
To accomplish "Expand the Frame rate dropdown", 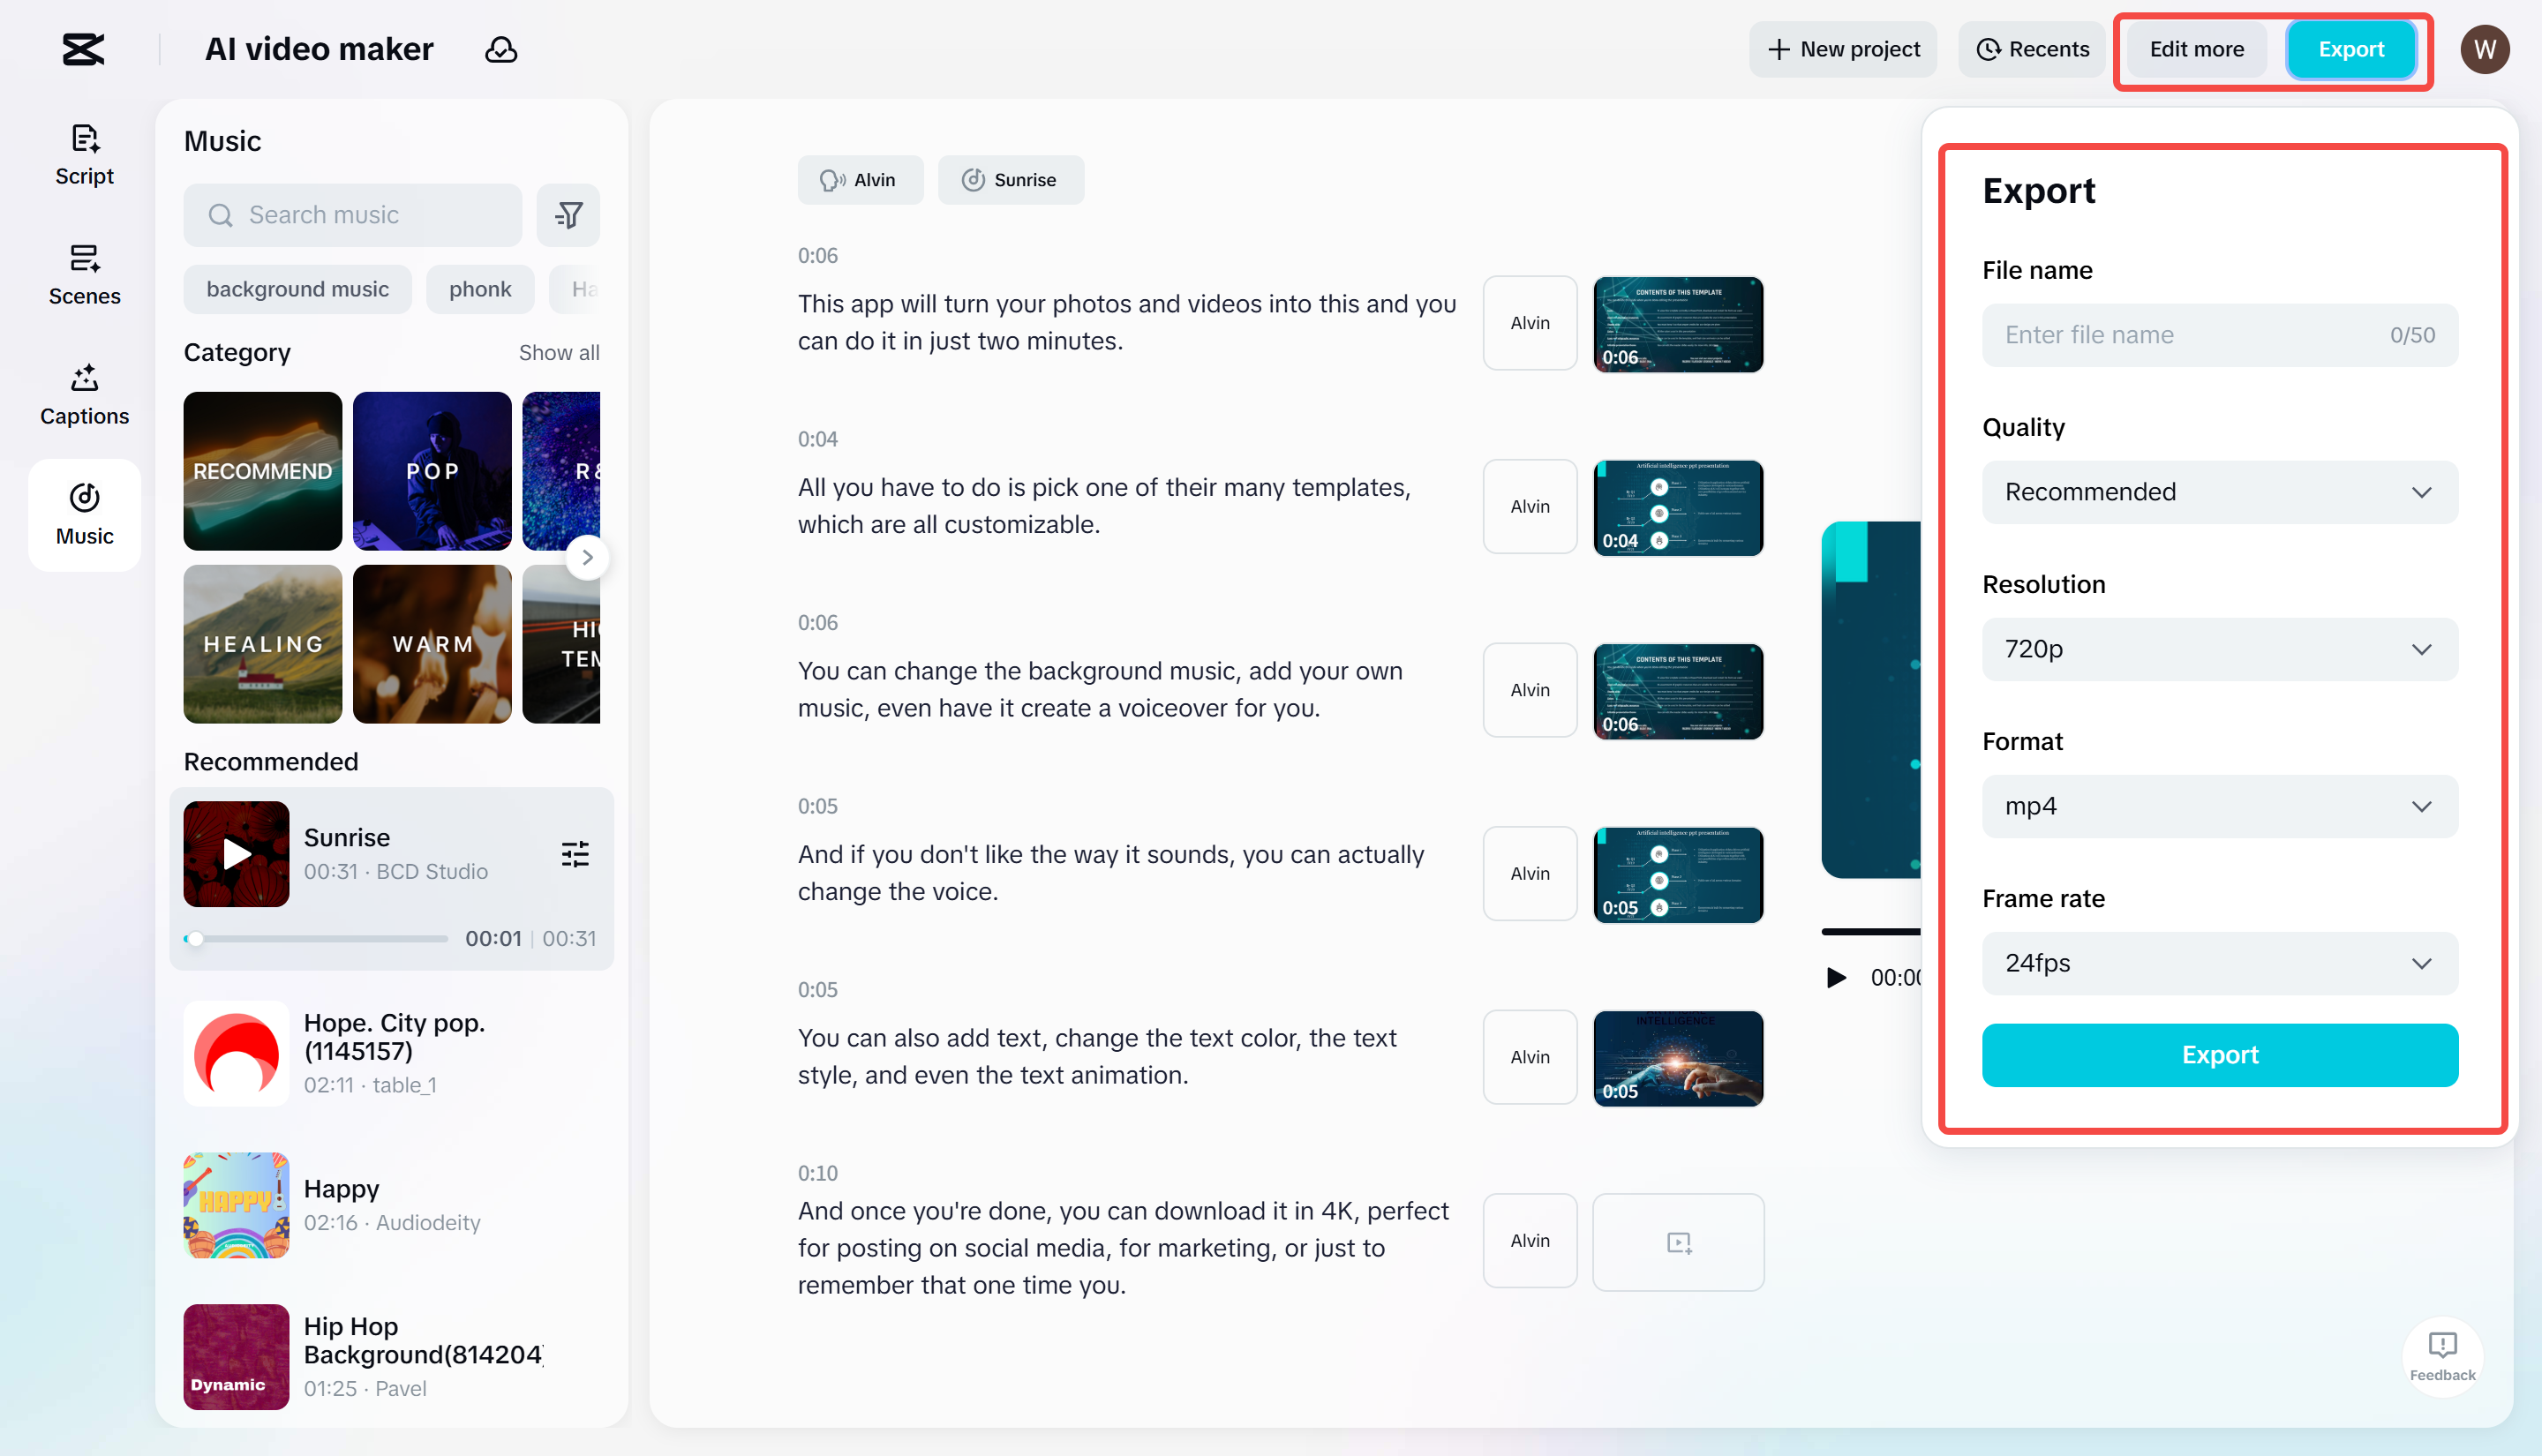I will [x=2219, y=963].
